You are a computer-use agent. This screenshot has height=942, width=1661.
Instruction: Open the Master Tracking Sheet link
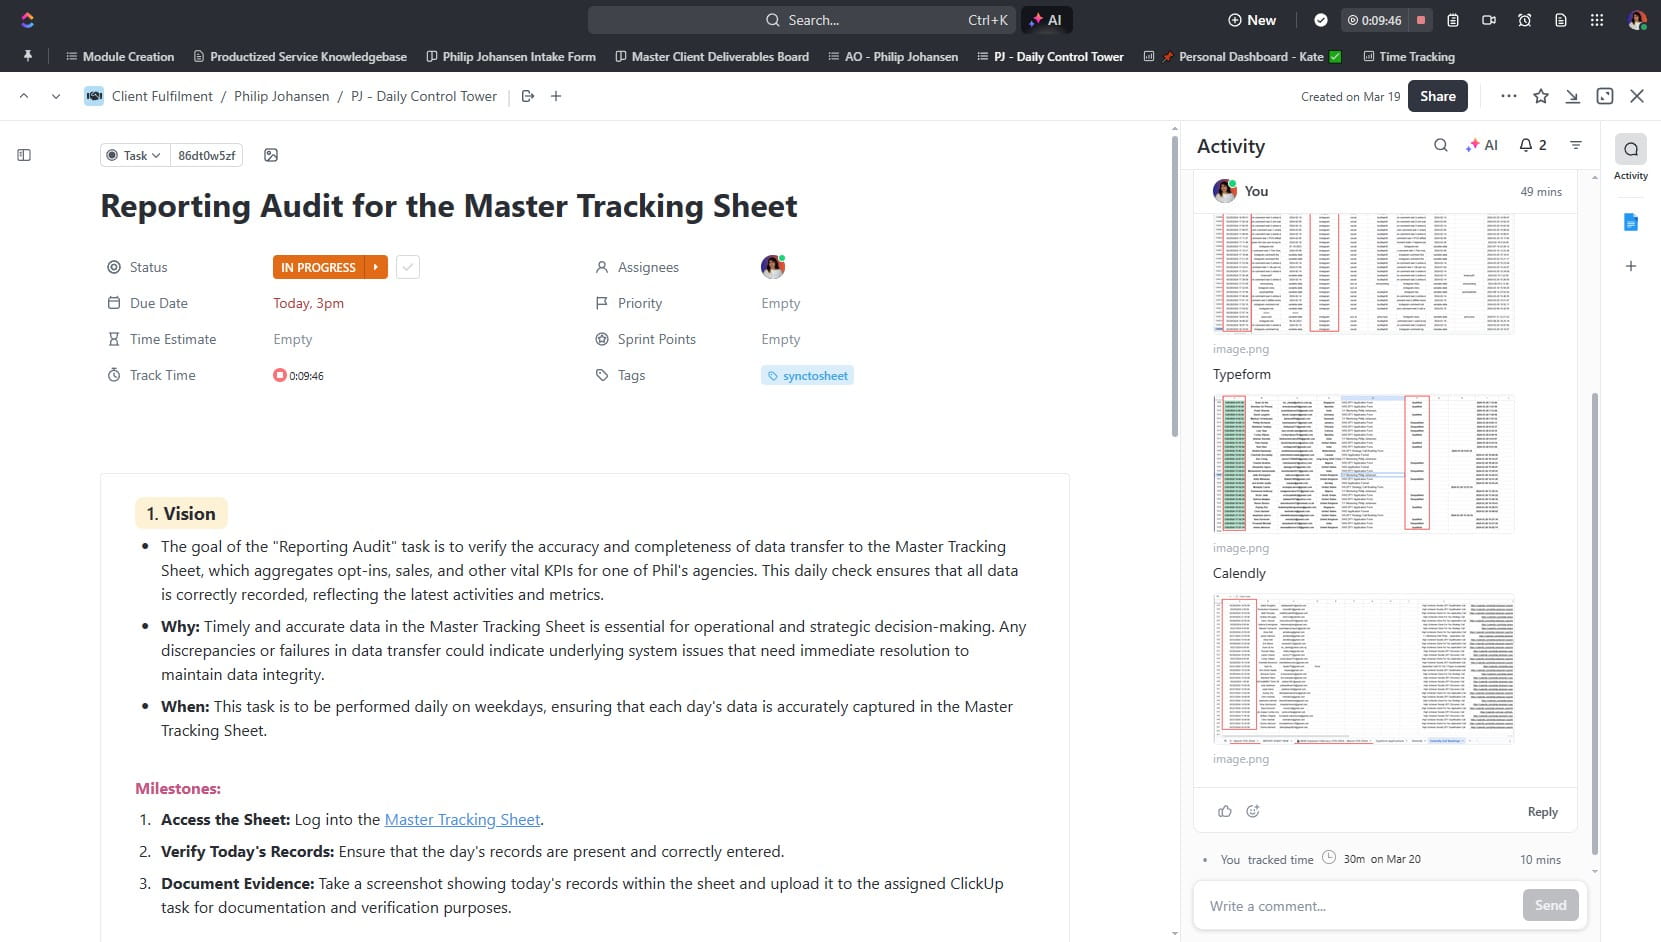coord(462,819)
